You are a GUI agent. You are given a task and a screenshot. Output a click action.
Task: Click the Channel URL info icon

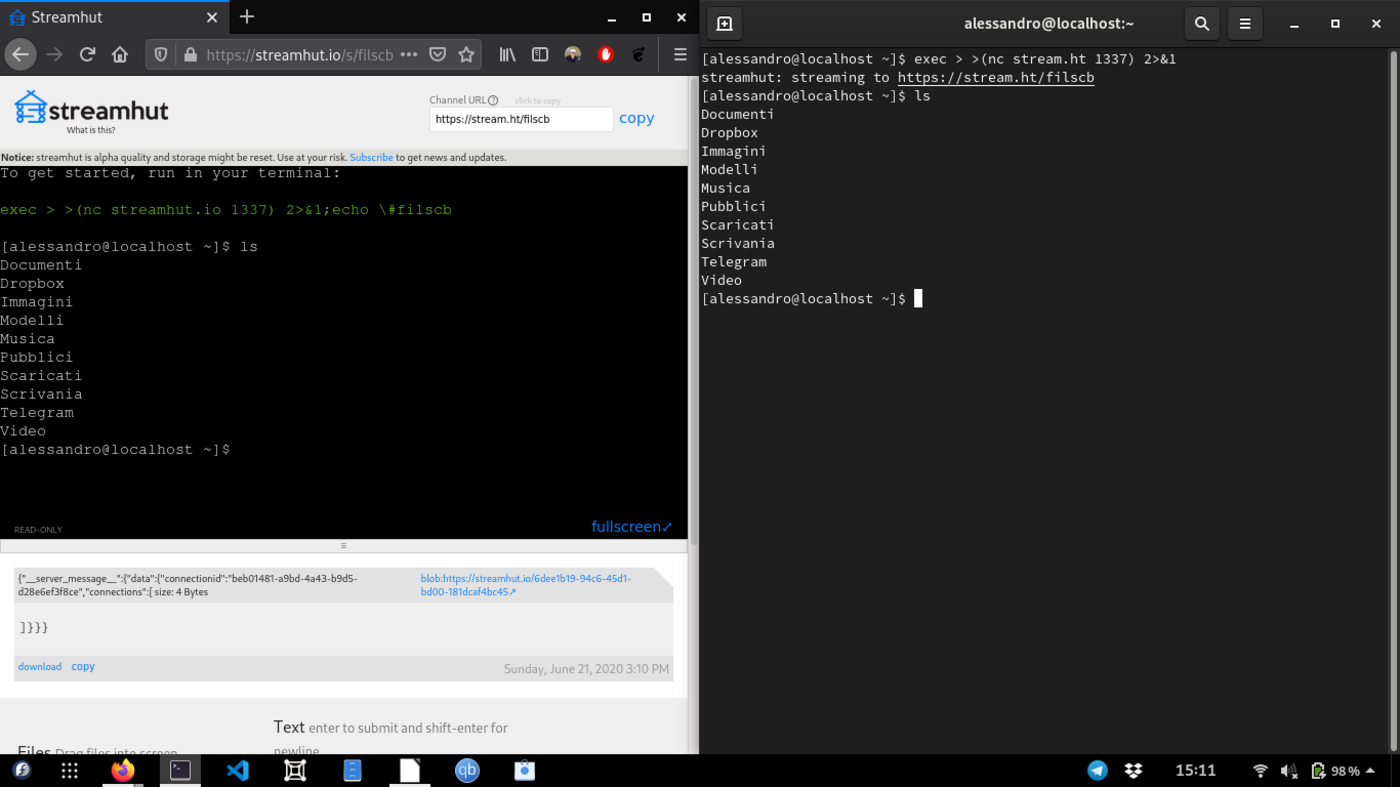pos(495,99)
